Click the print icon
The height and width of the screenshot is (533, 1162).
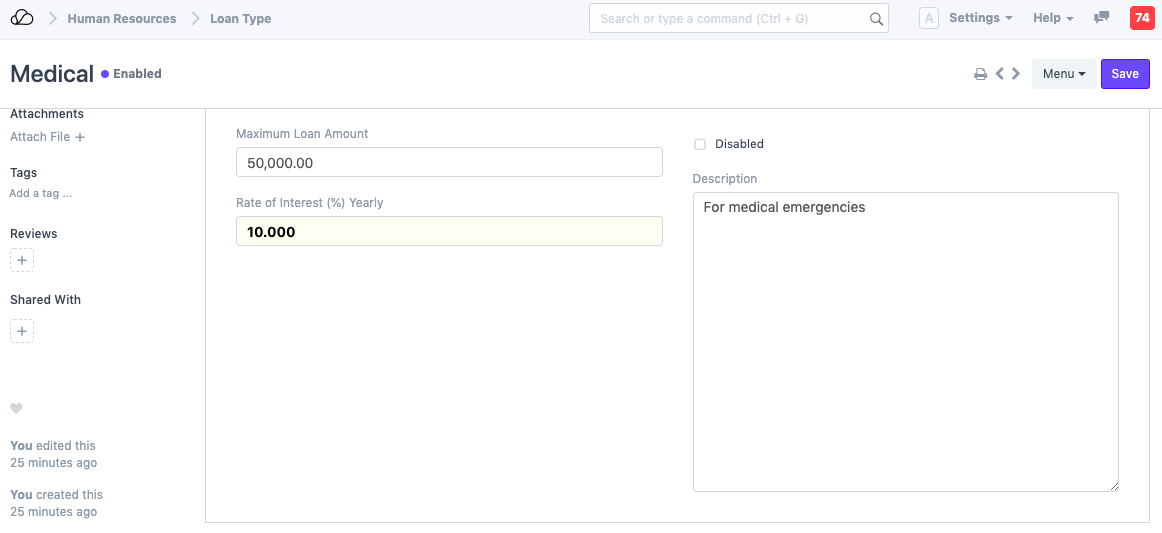pyautogui.click(x=980, y=74)
